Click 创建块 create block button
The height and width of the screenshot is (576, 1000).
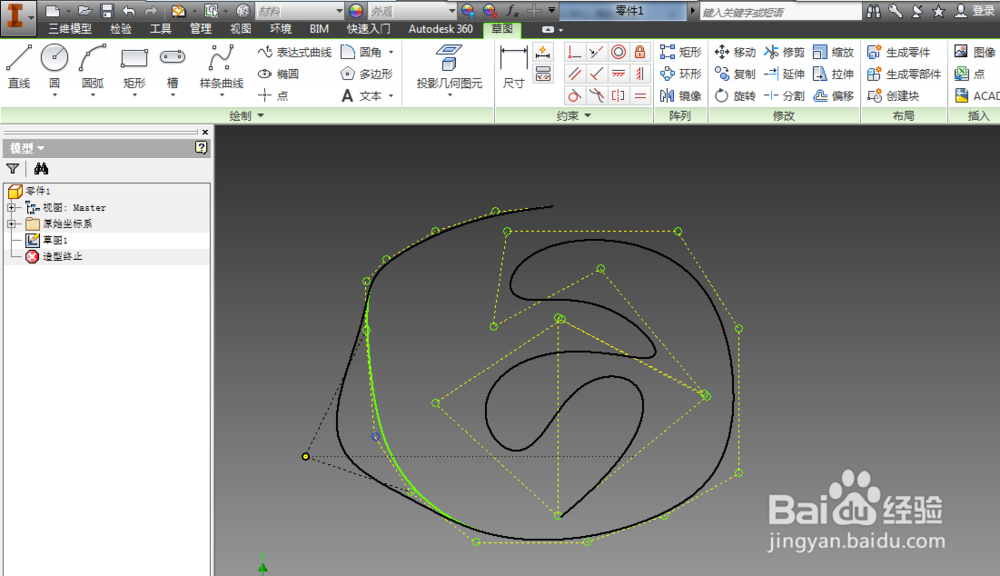click(x=893, y=96)
